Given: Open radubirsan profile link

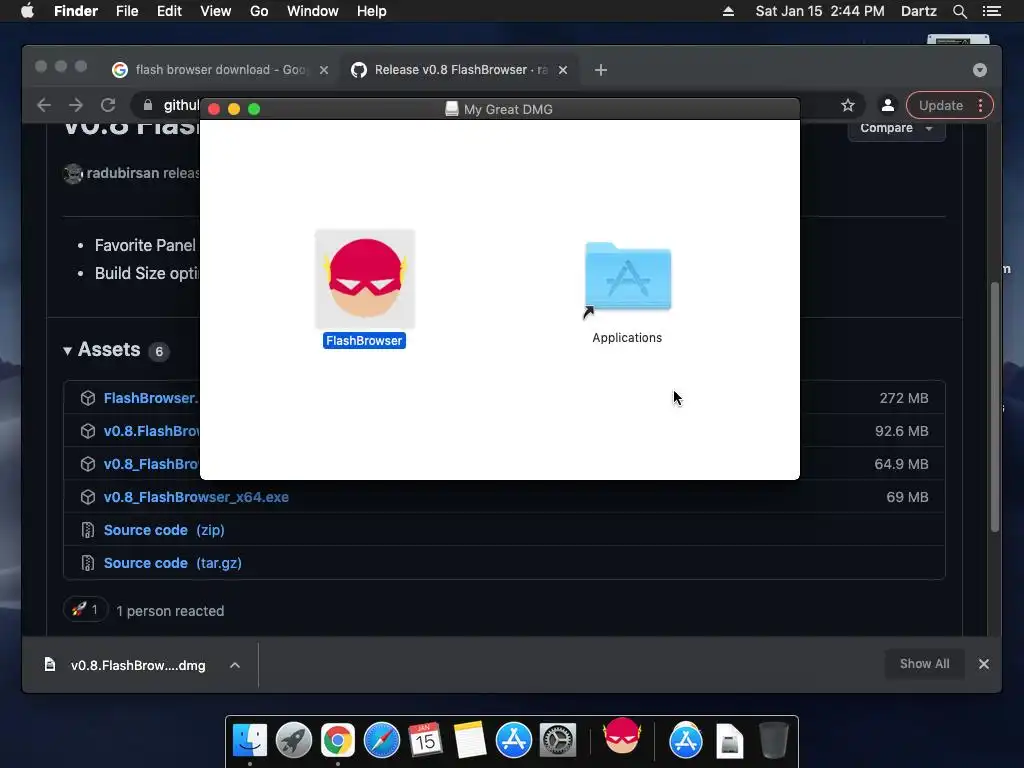Looking at the screenshot, I should (123, 173).
